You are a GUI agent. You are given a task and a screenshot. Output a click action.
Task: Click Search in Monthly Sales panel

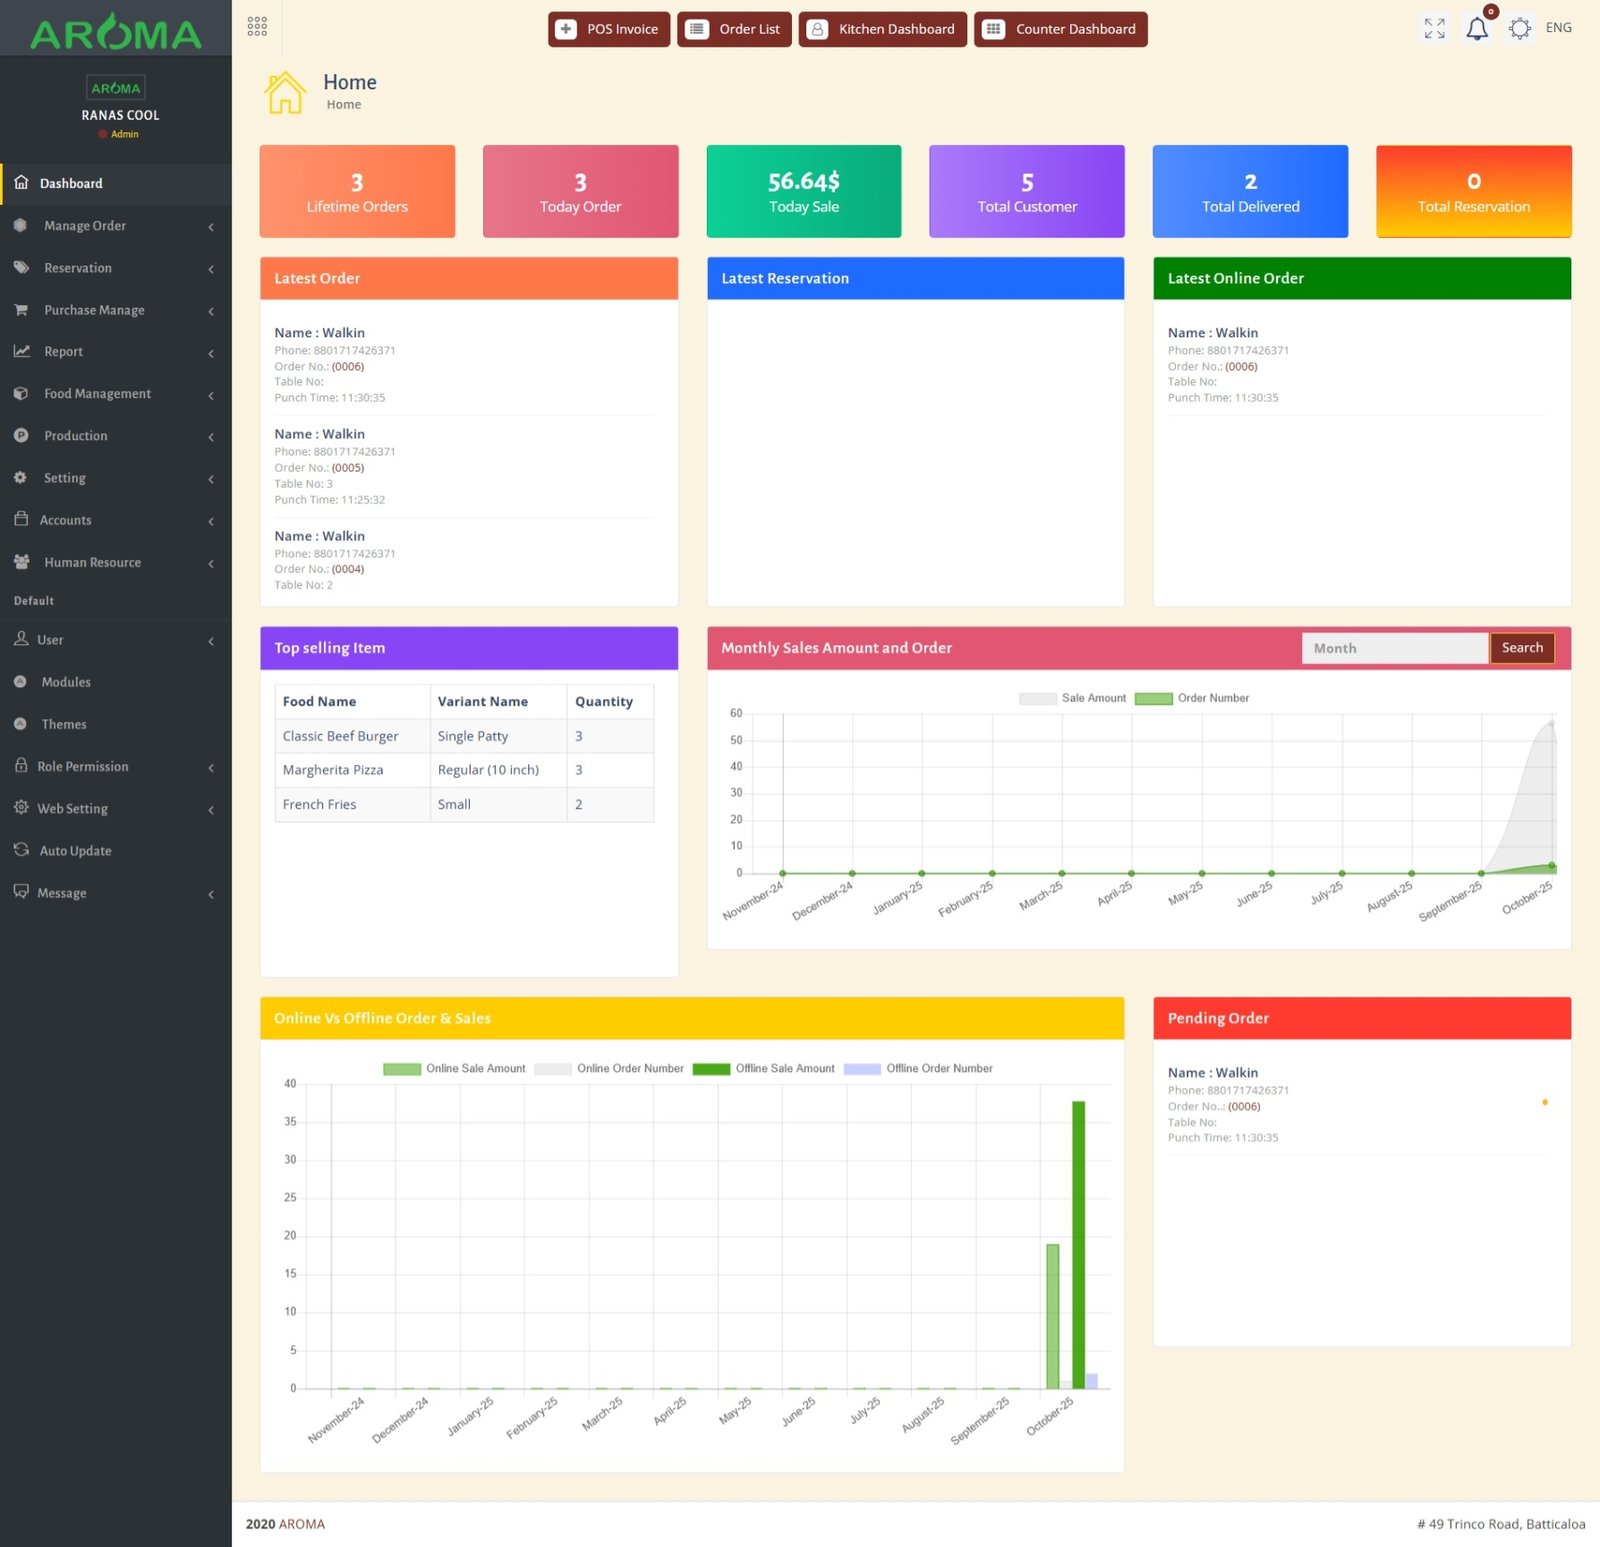[x=1521, y=648]
